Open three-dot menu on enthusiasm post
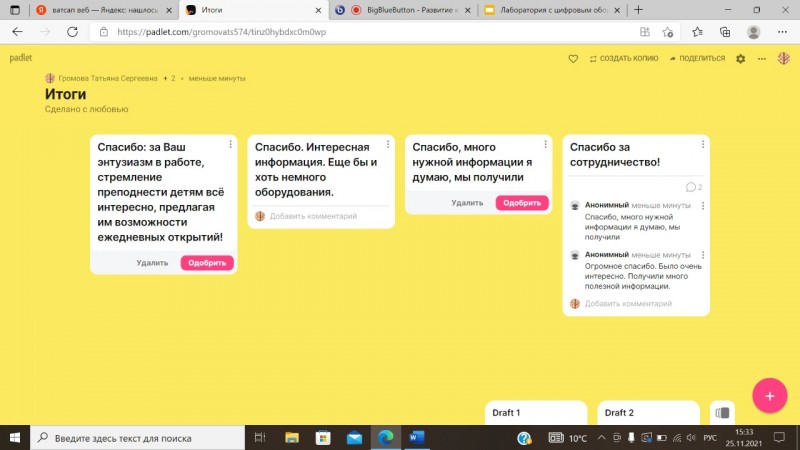This screenshot has height=450, width=800. (x=231, y=145)
